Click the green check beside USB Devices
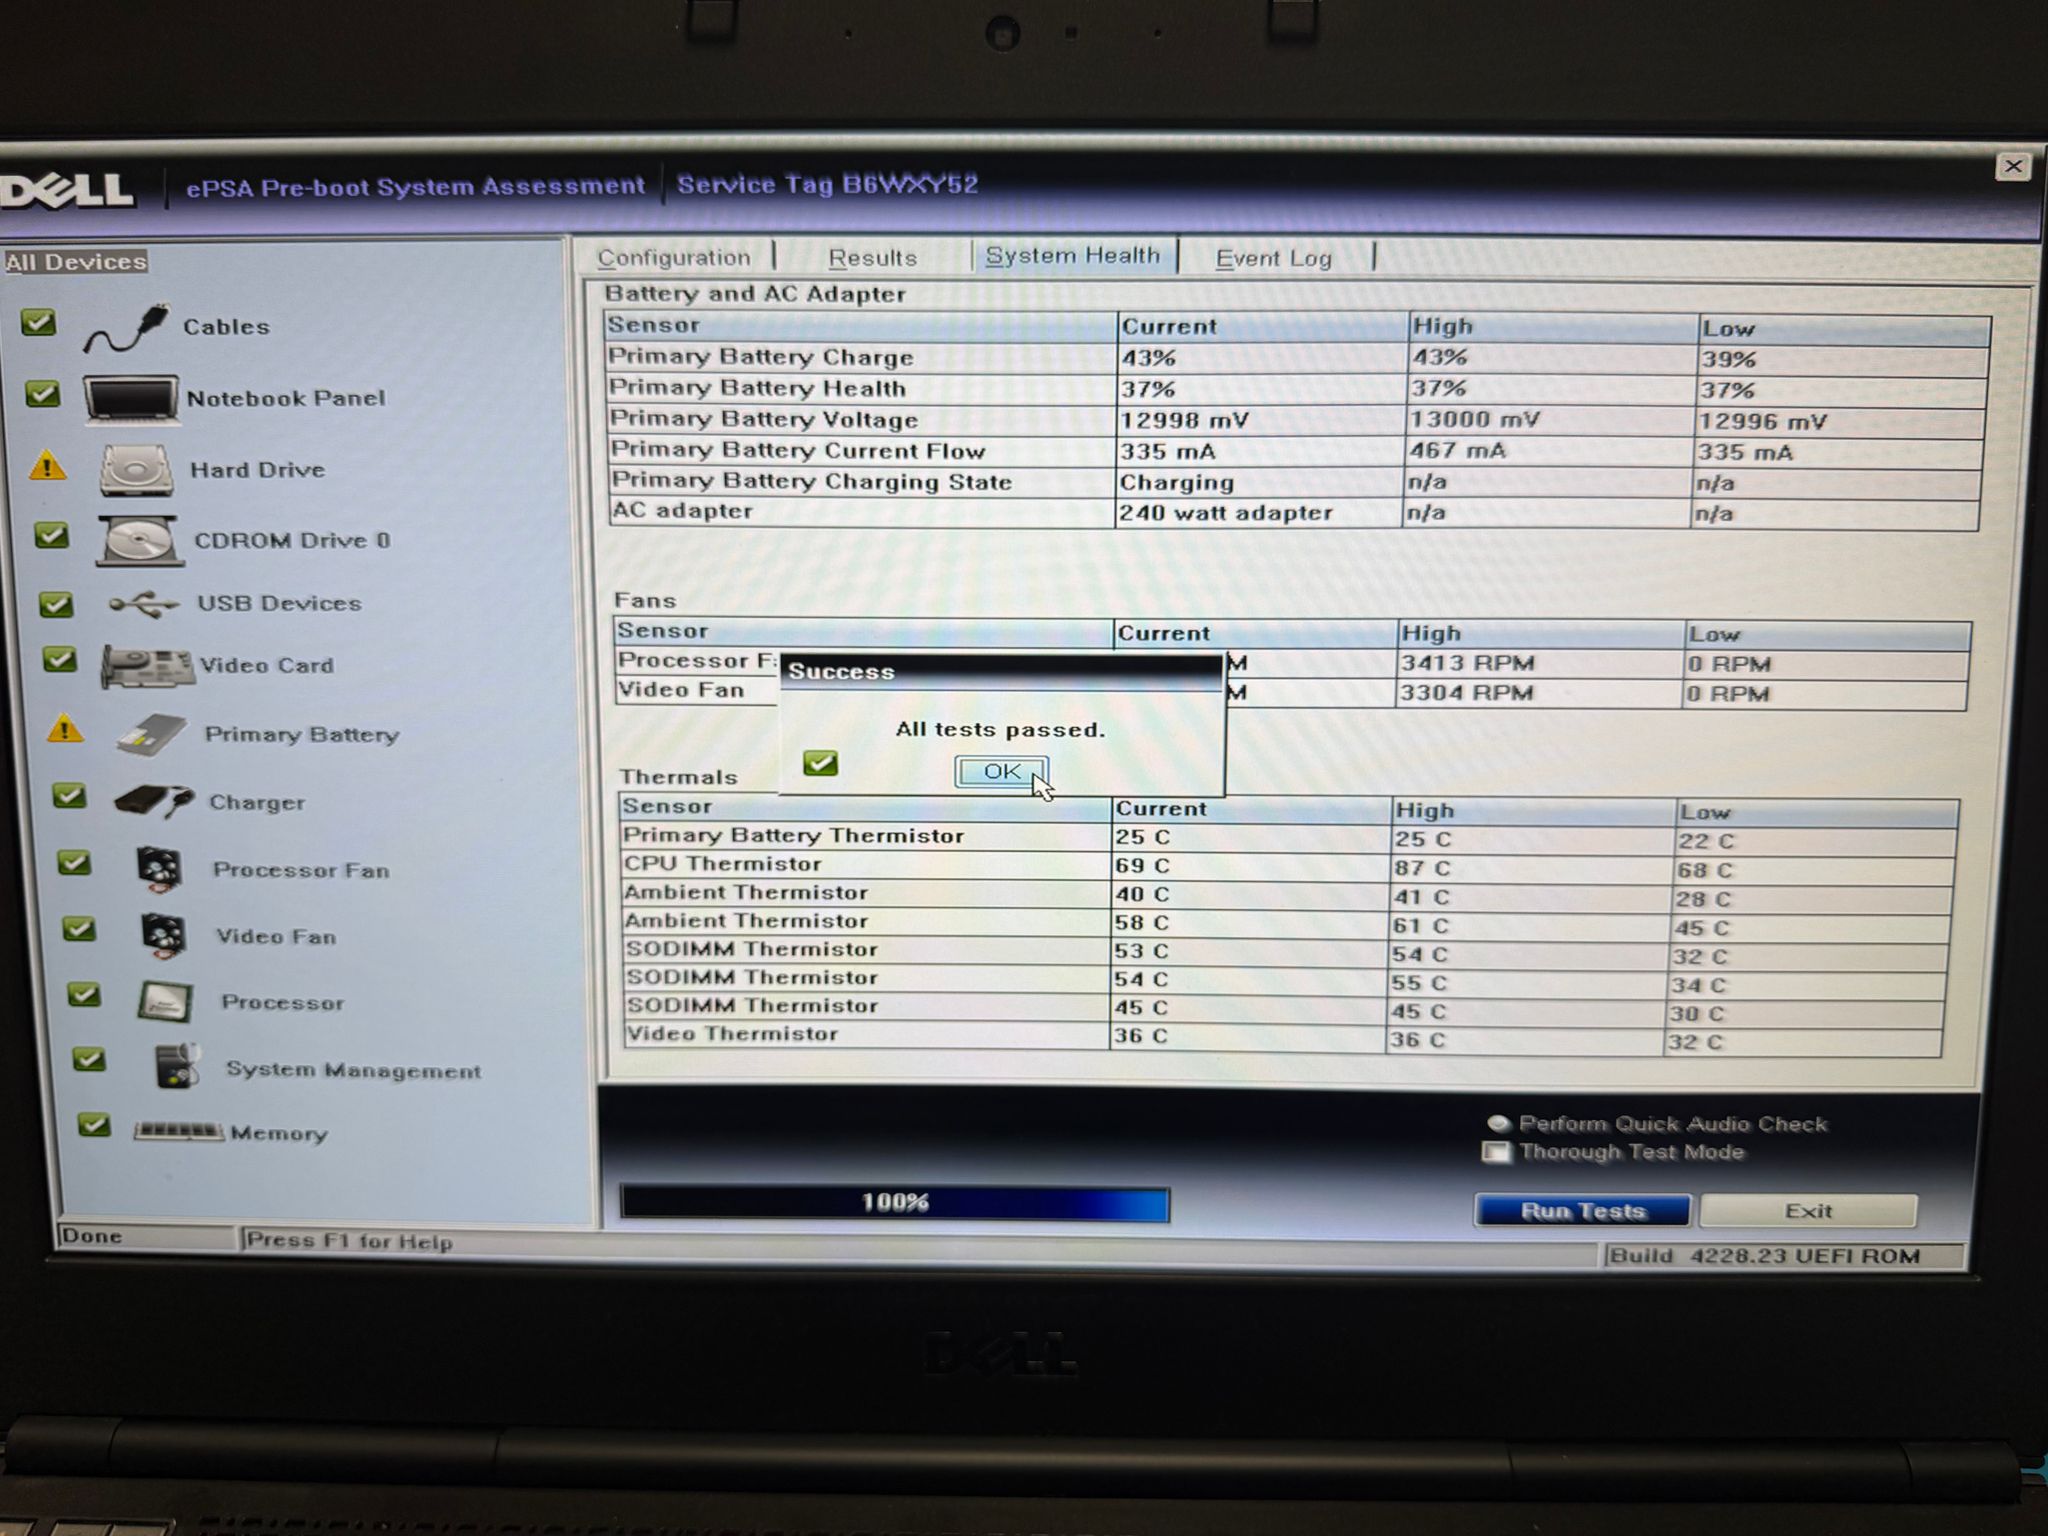This screenshot has height=1536, width=2048. (x=55, y=604)
